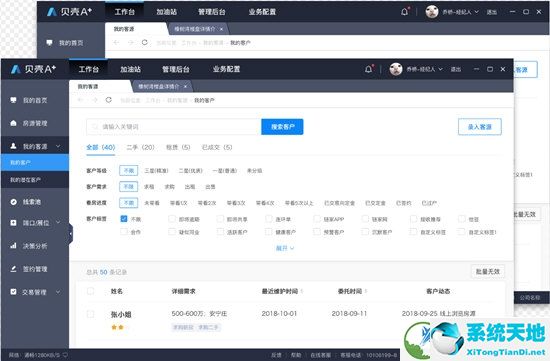The height and width of the screenshot is (361, 550).
Task: Open the 张小姐 customer name
Action: [x=121, y=314]
